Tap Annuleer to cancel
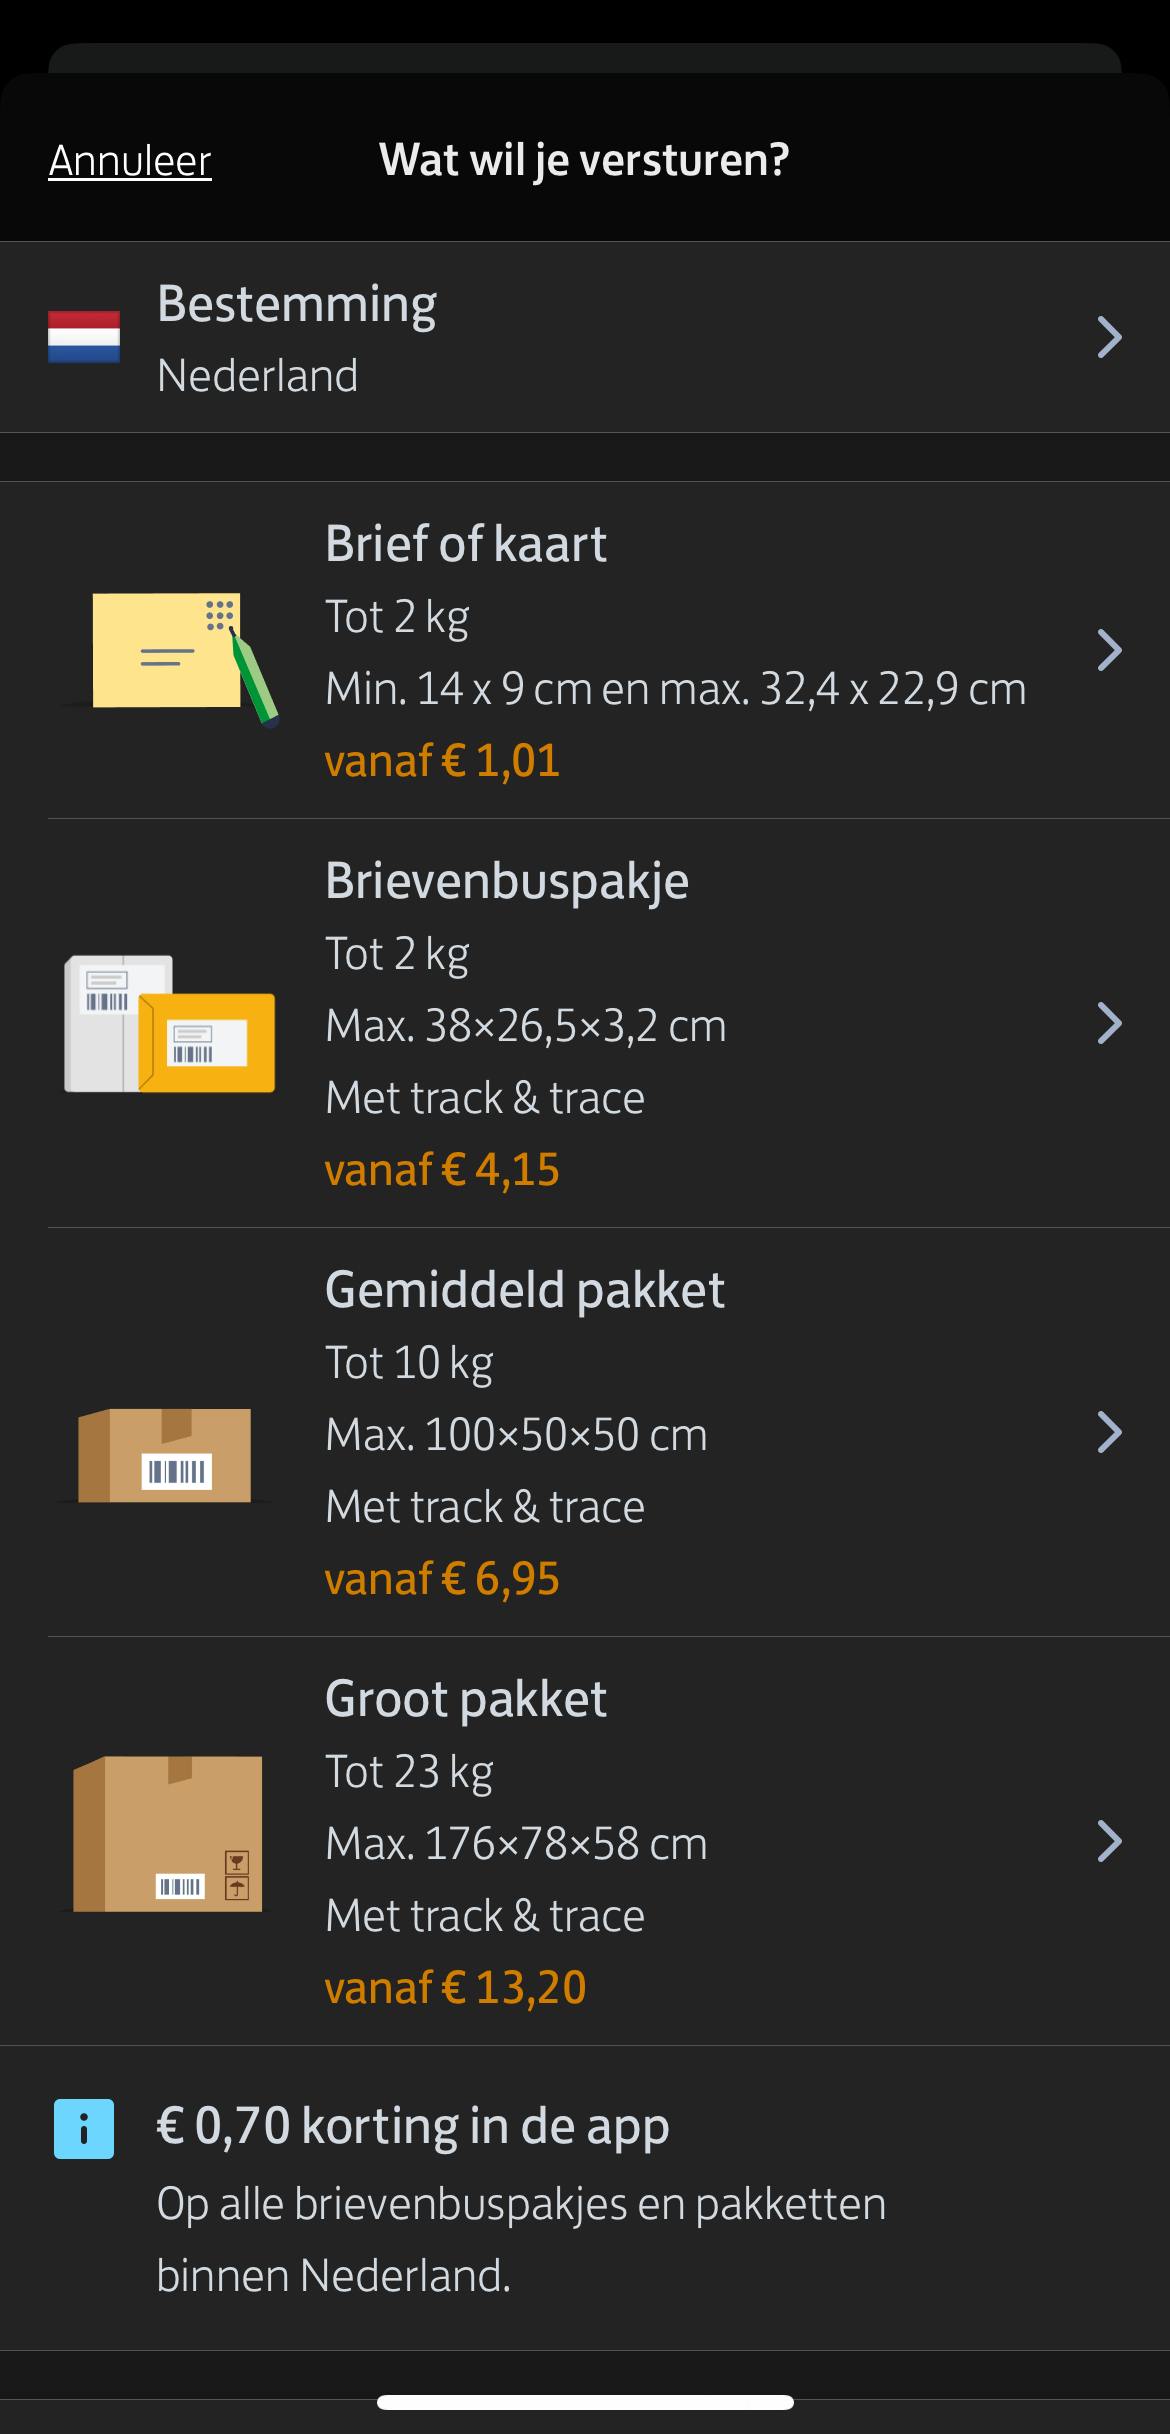 pos(130,160)
